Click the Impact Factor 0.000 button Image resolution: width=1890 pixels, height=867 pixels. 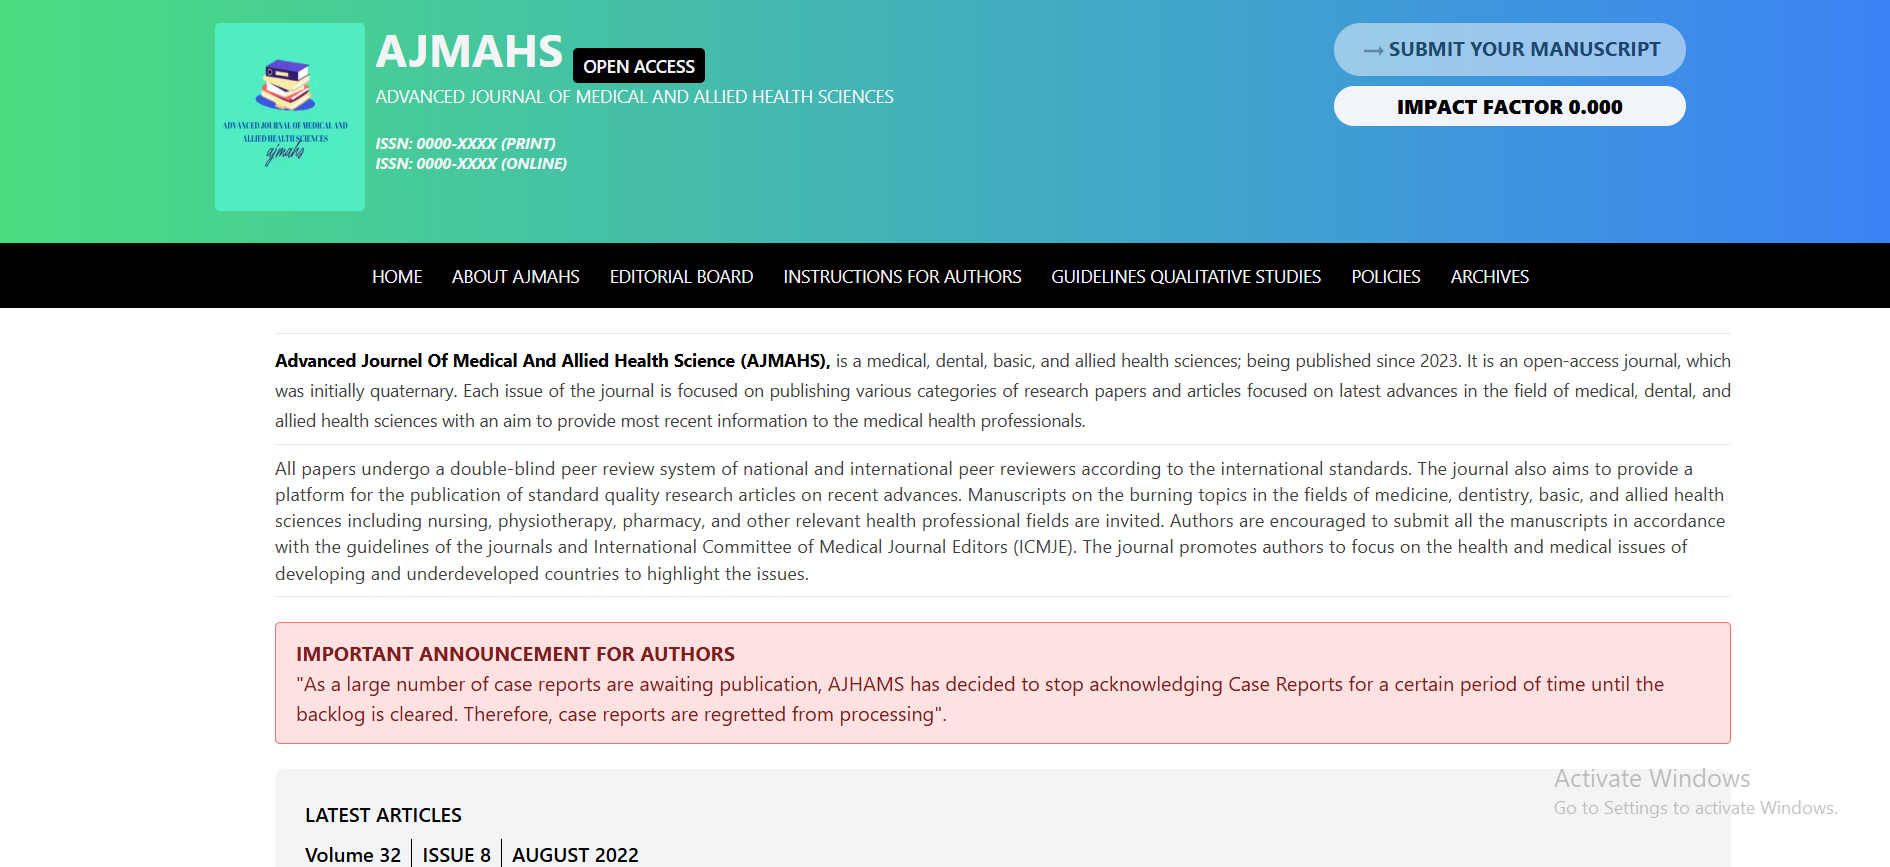[1509, 106]
